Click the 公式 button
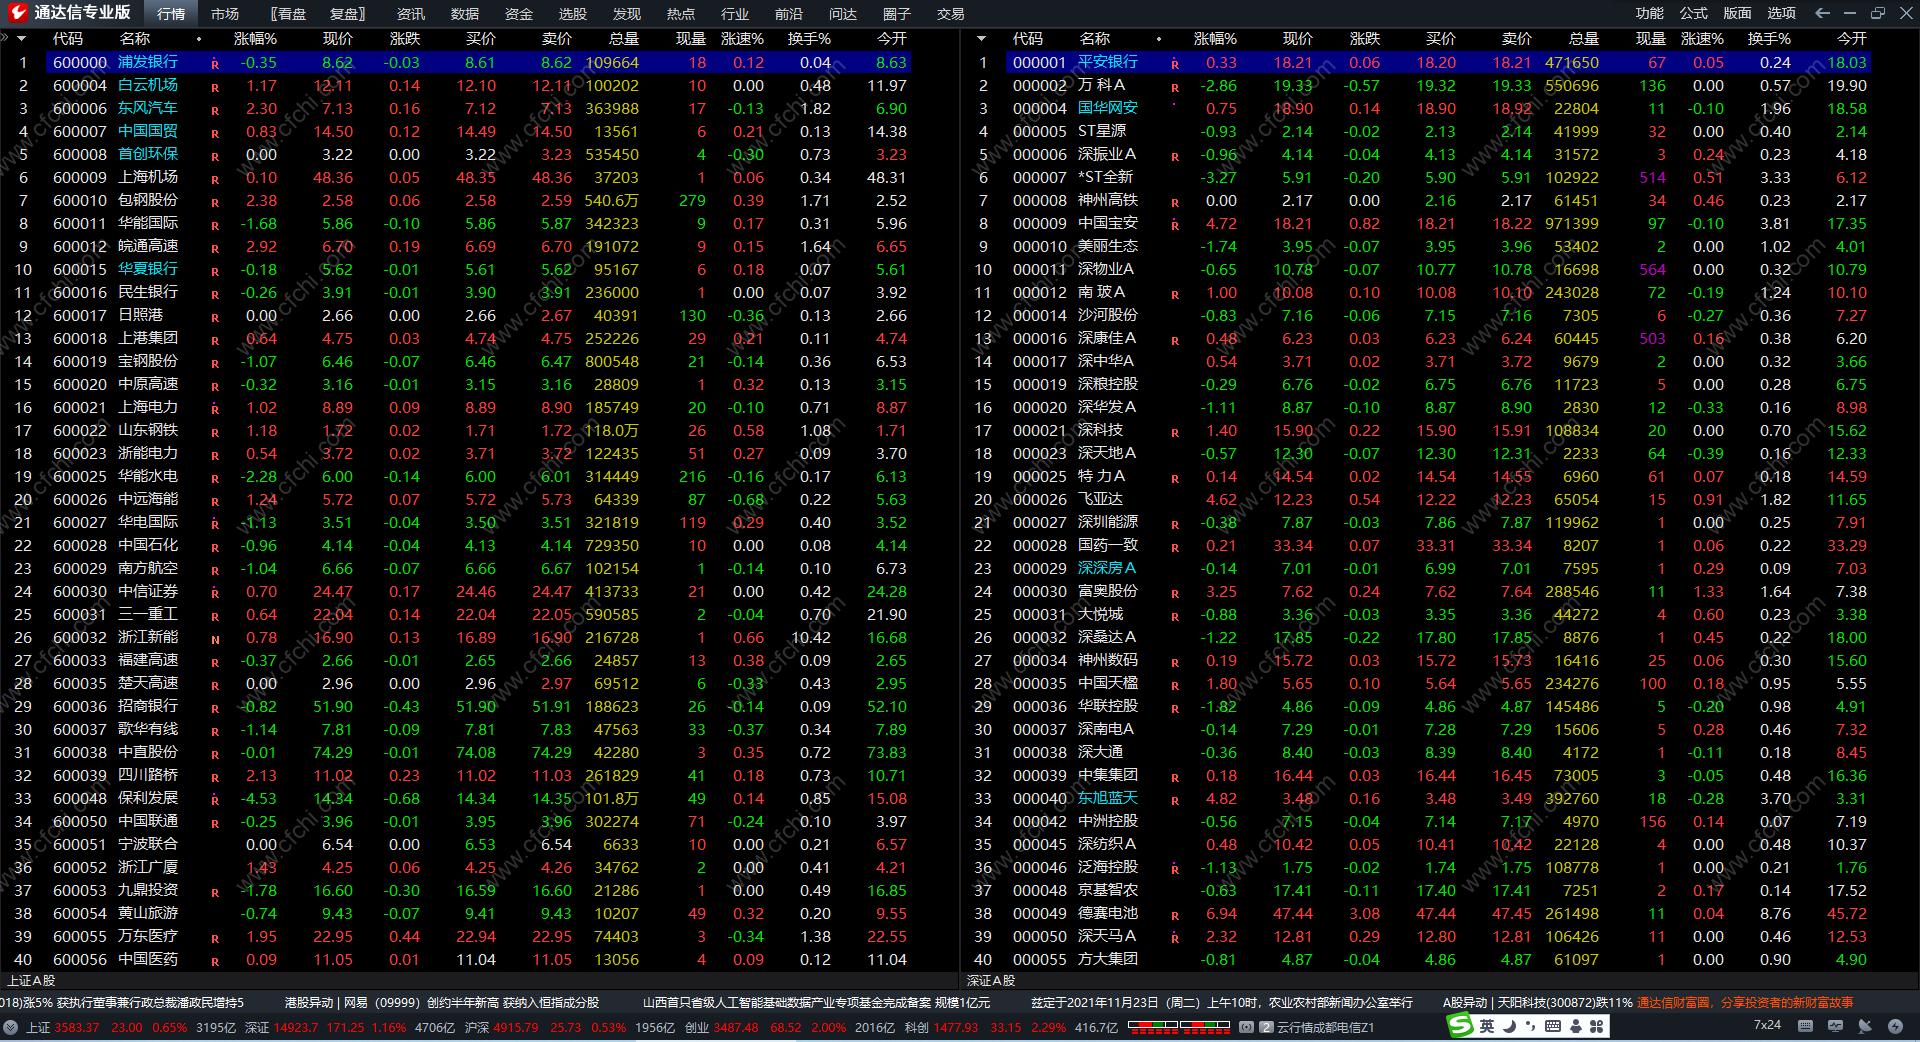 click(1694, 13)
